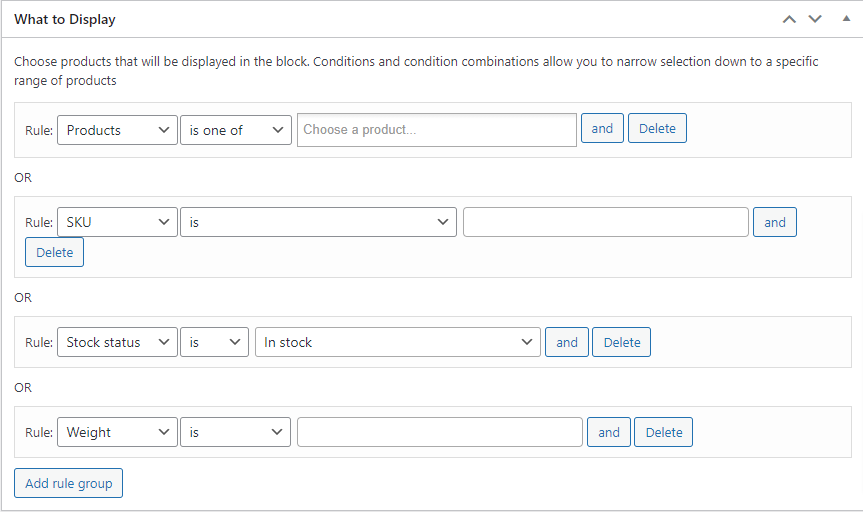Image resolution: width=863 pixels, height=512 pixels.
Task: Move What to Display panel down
Action: pos(815,19)
